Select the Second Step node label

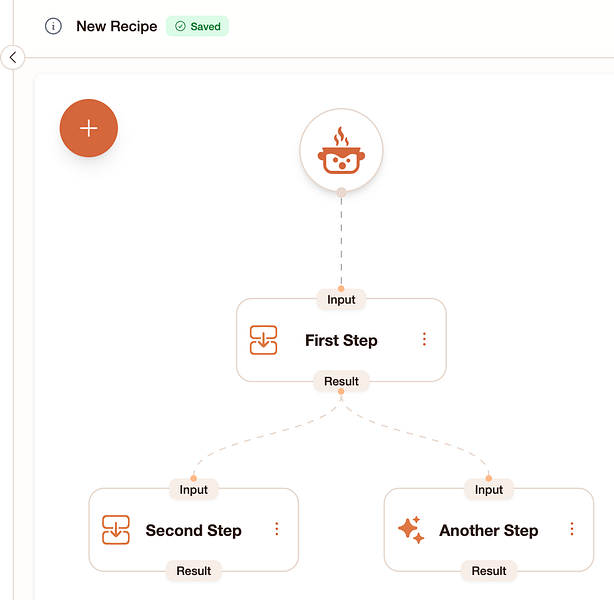193,530
